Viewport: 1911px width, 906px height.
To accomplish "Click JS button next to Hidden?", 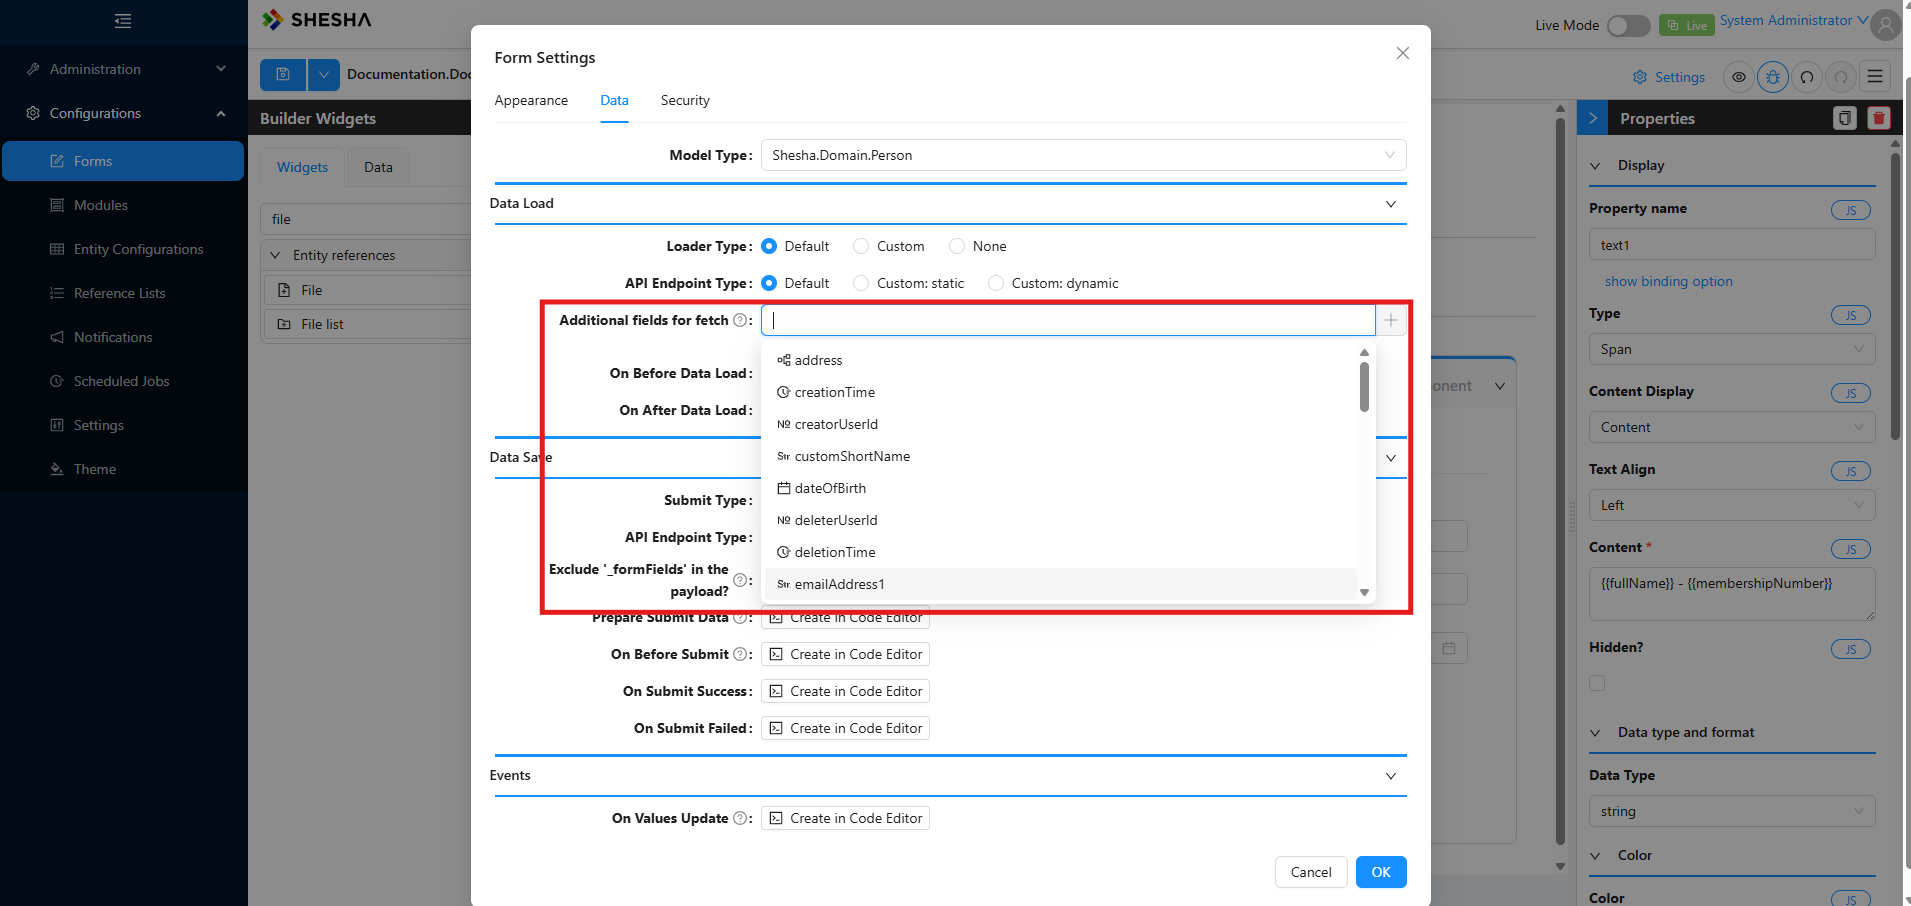I will (x=1851, y=649).
